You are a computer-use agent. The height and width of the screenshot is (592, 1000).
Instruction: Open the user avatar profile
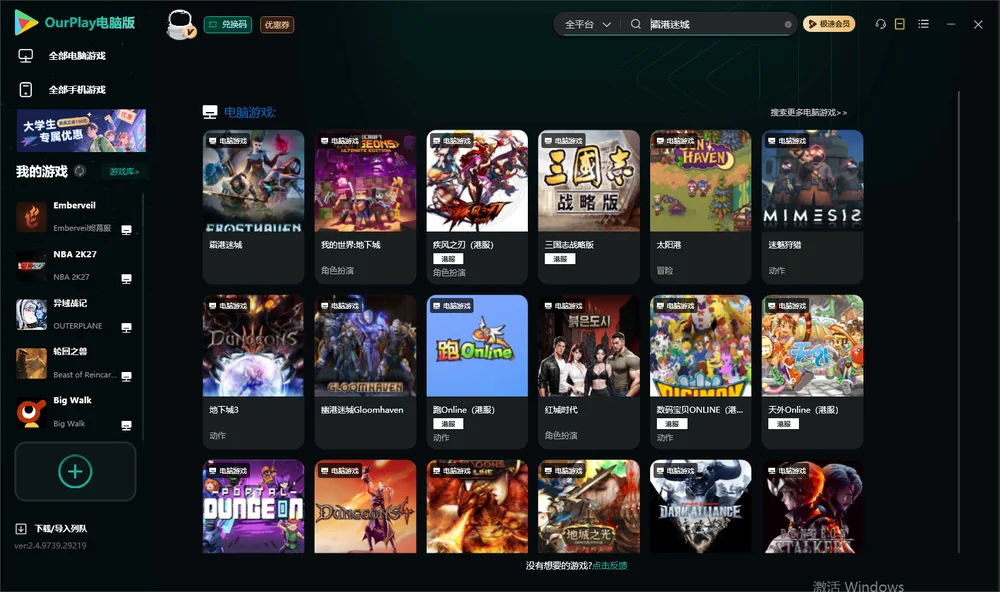[x=180, y=24]
